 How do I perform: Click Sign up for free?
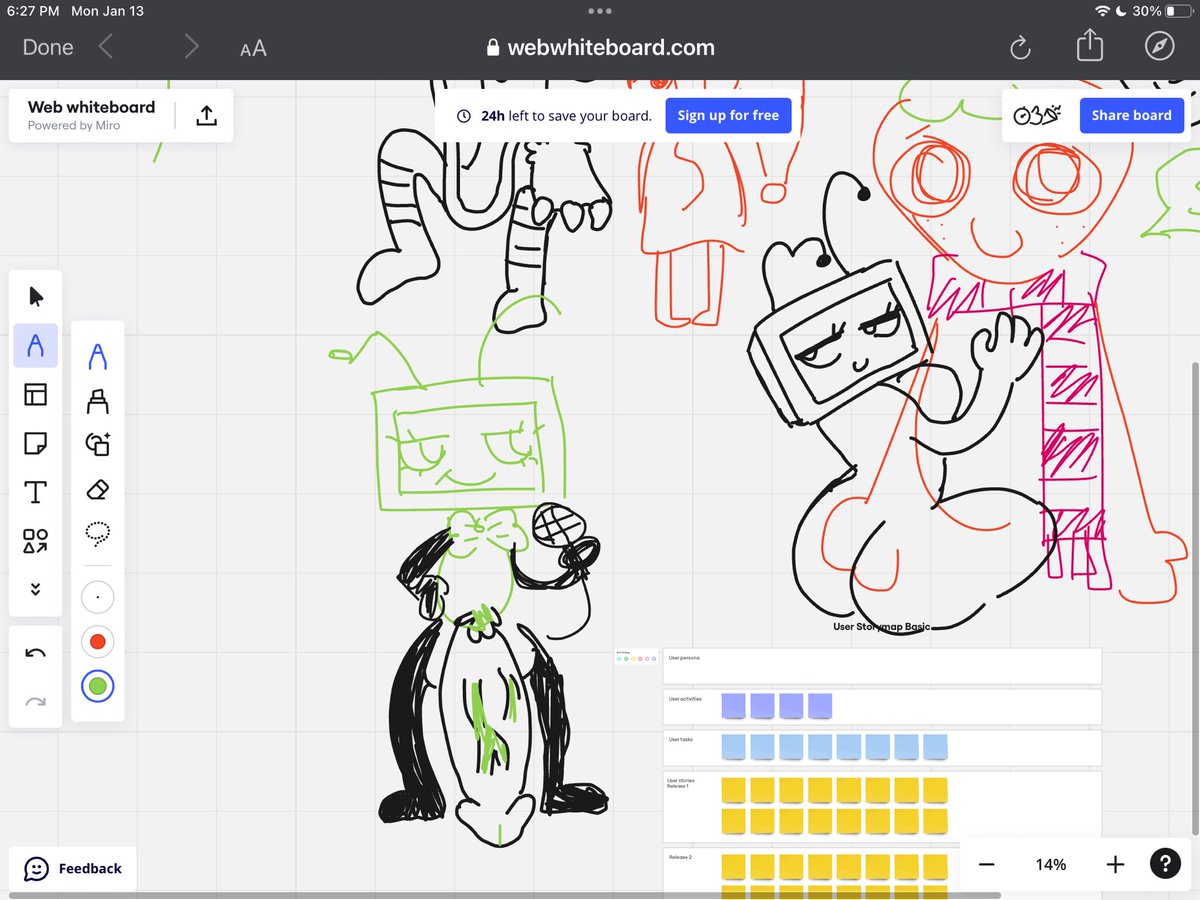pos(728,115)
